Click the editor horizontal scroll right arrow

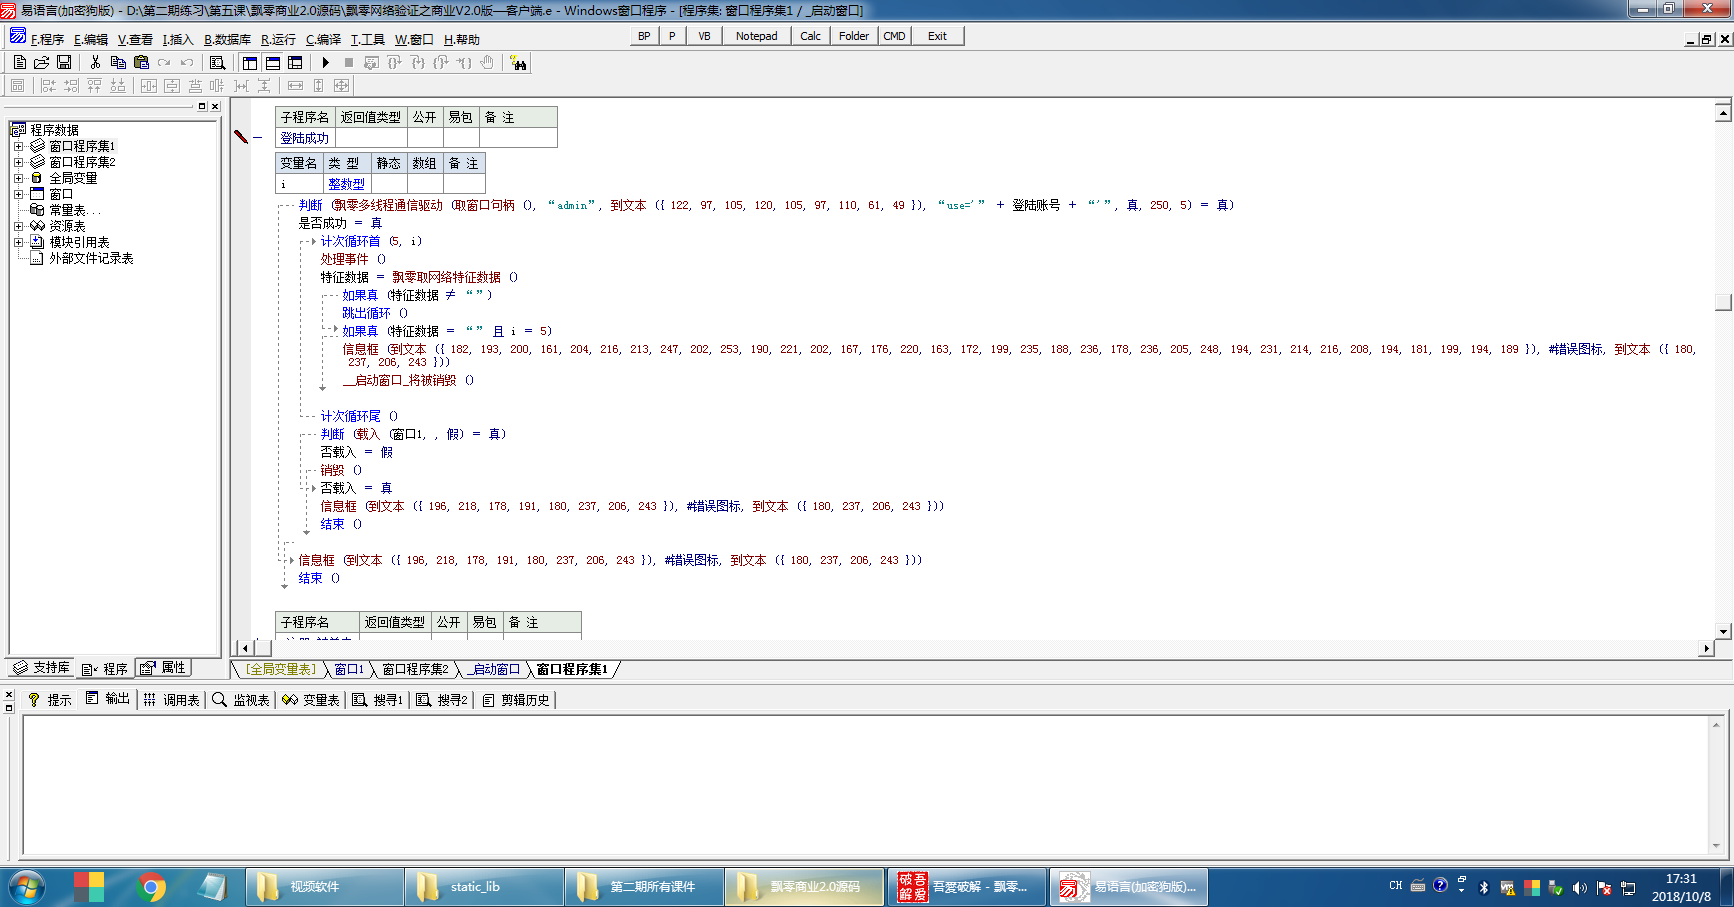click(1706, 648)
